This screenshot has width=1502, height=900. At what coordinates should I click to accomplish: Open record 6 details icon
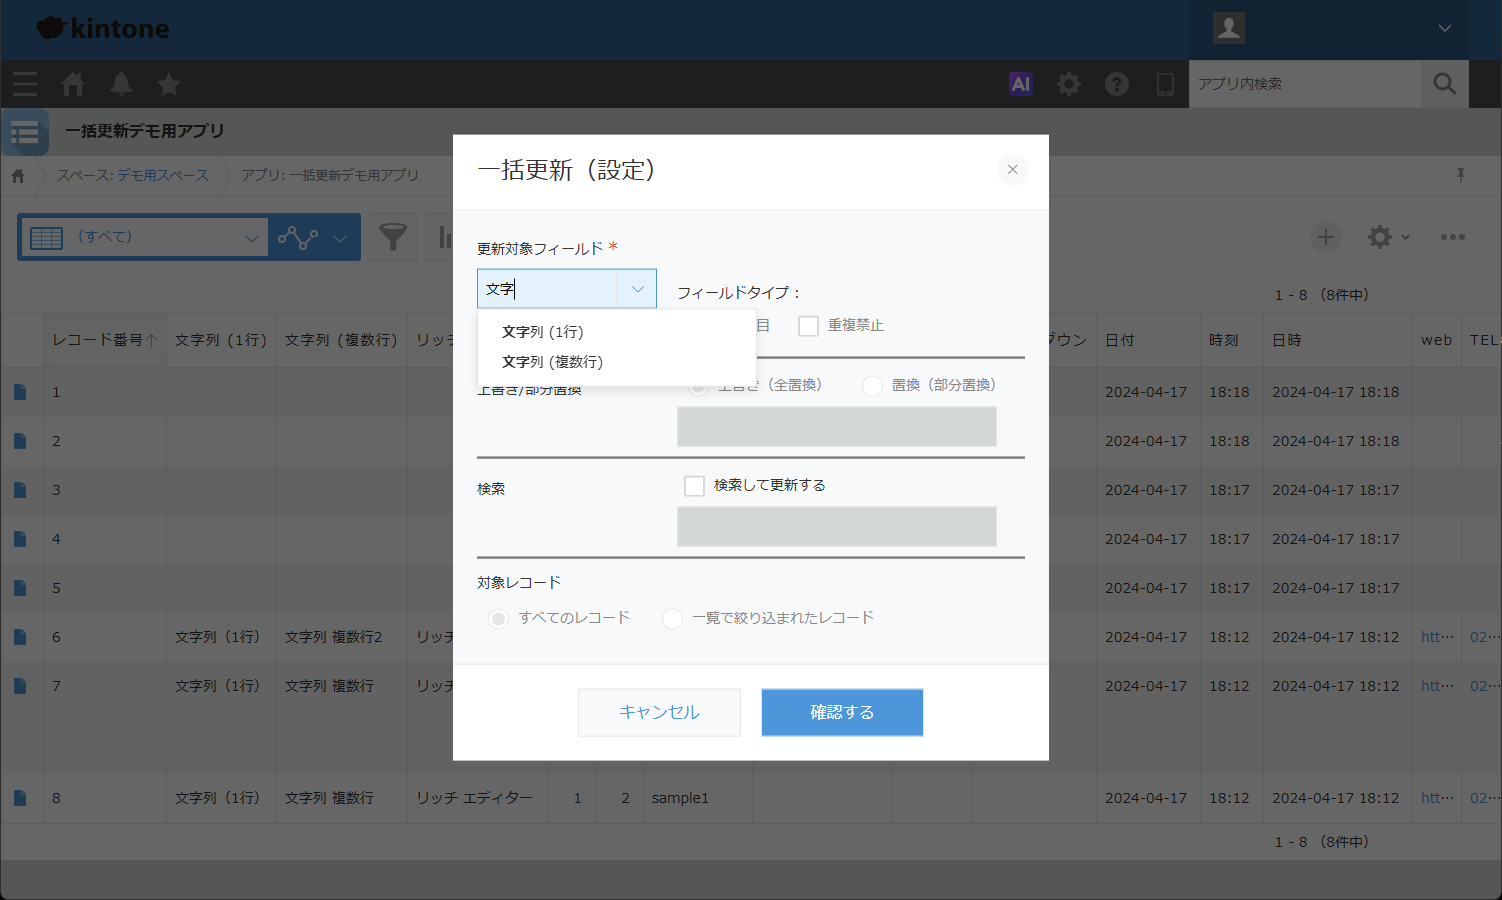pyautogui.click(x=20, y=637)
